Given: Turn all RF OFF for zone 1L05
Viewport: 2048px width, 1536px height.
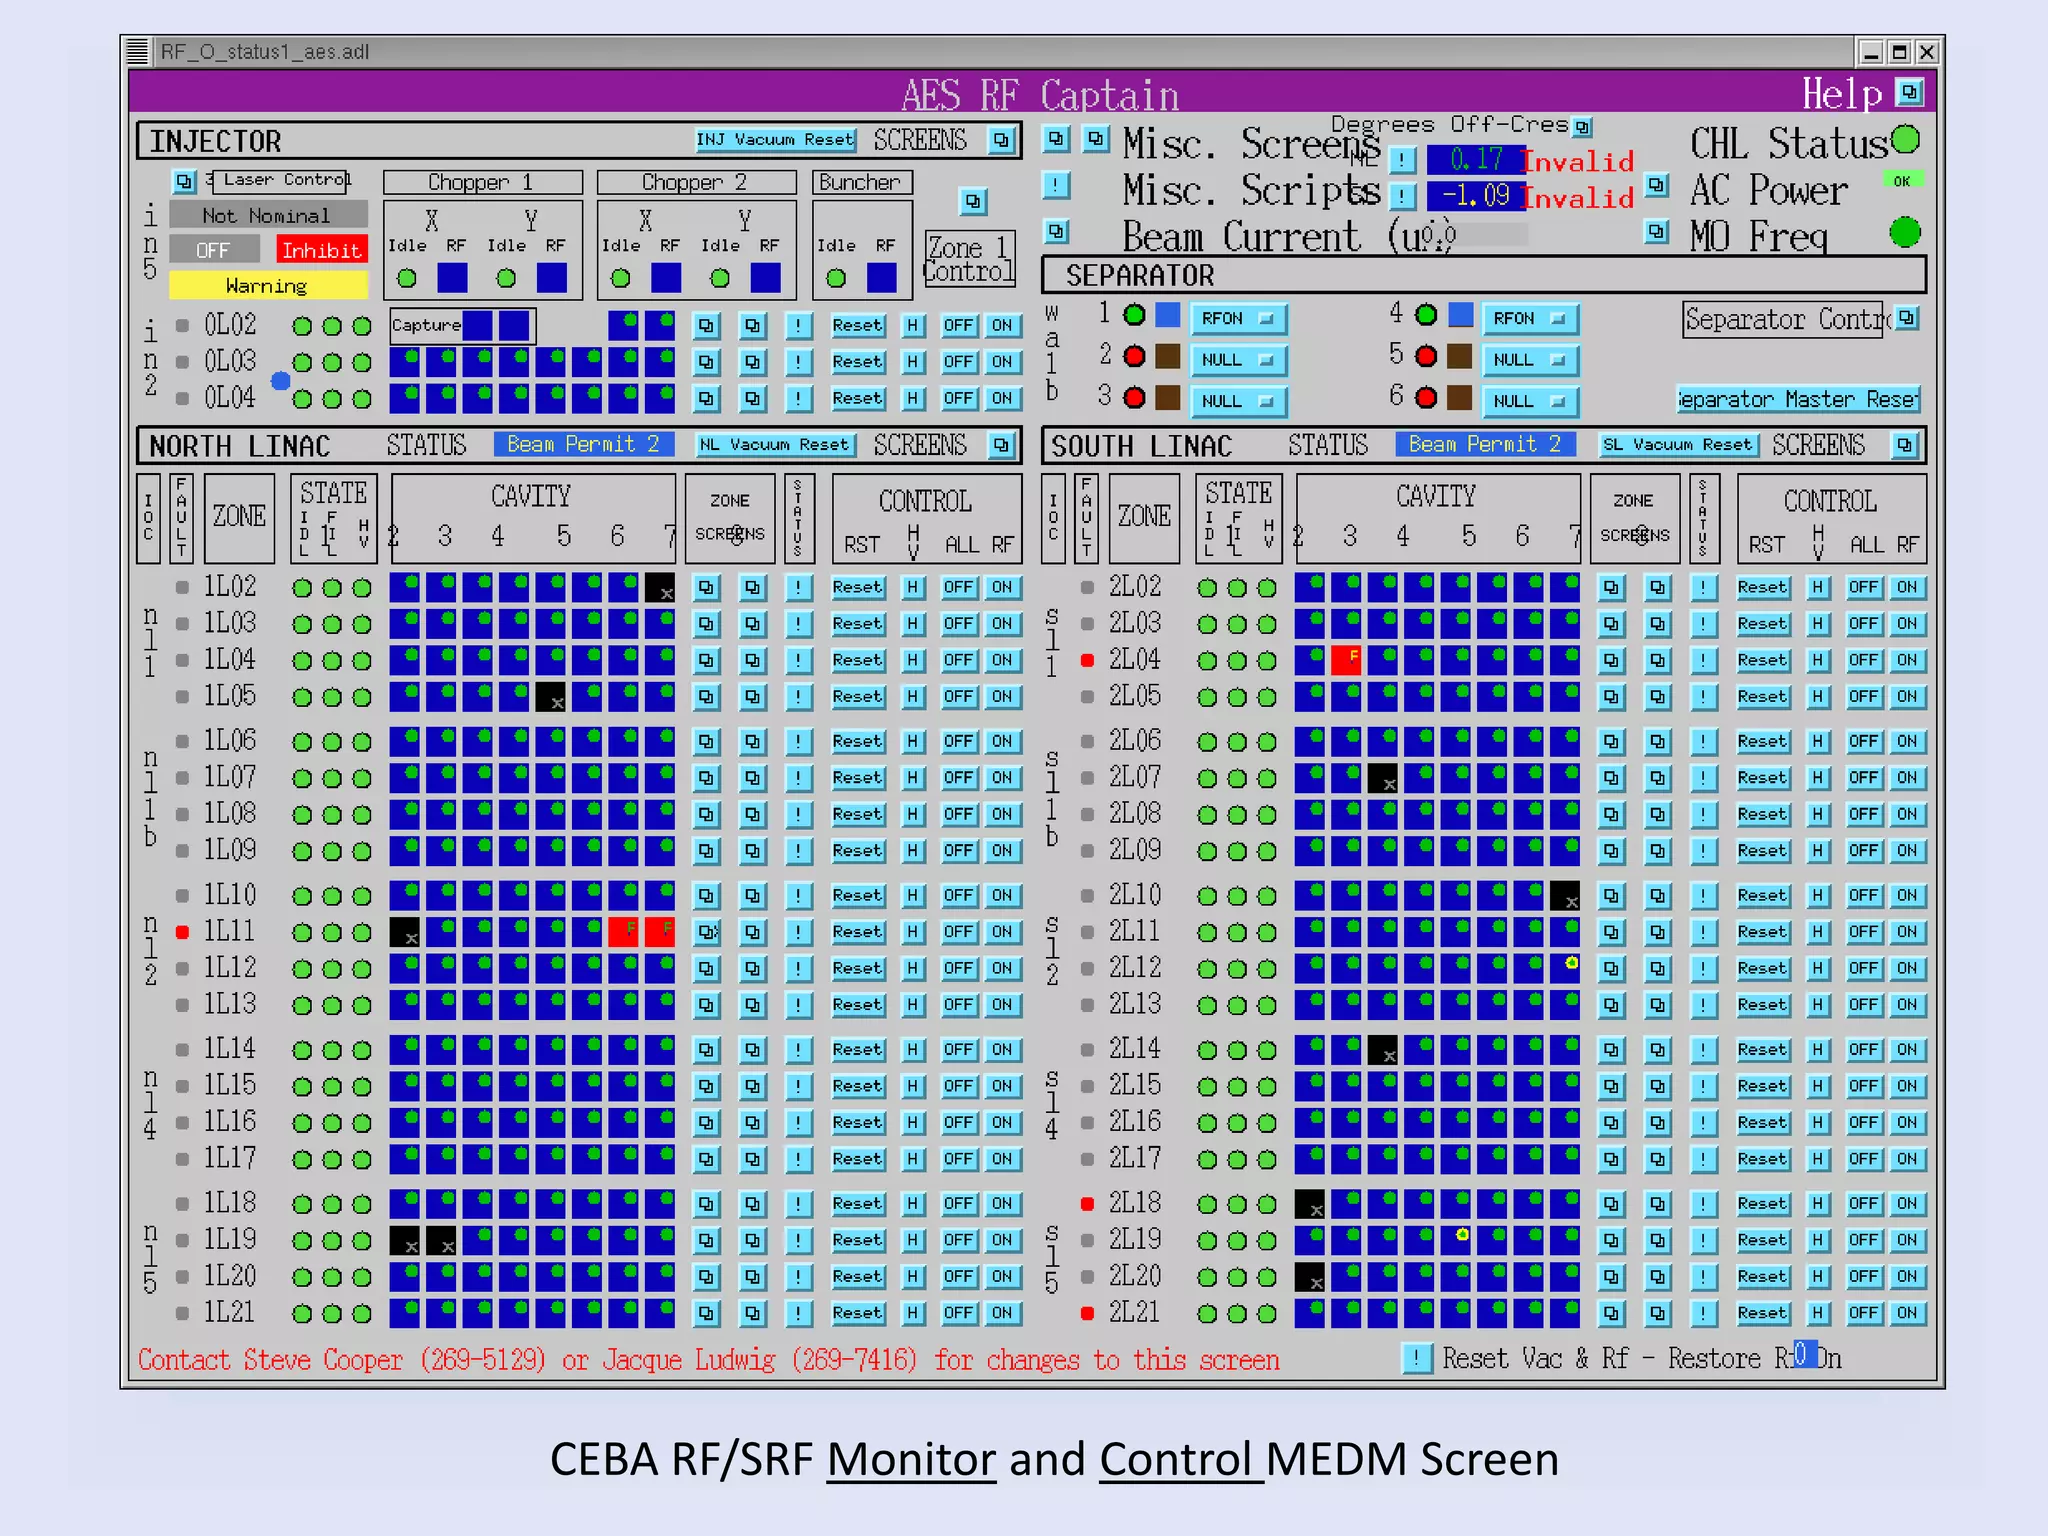Looking at the screenshot, I should point(958,696).
